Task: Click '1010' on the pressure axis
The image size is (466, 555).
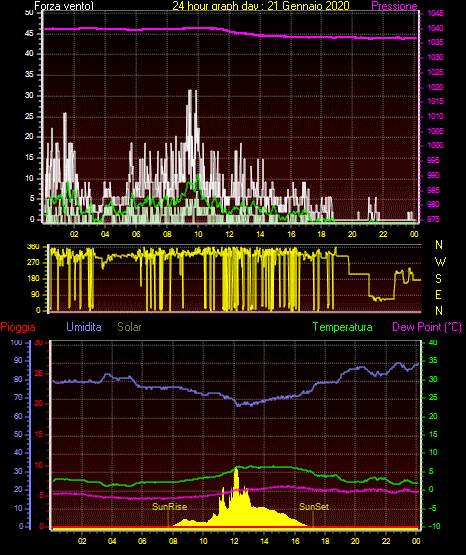Action: [x=435, y=116]
